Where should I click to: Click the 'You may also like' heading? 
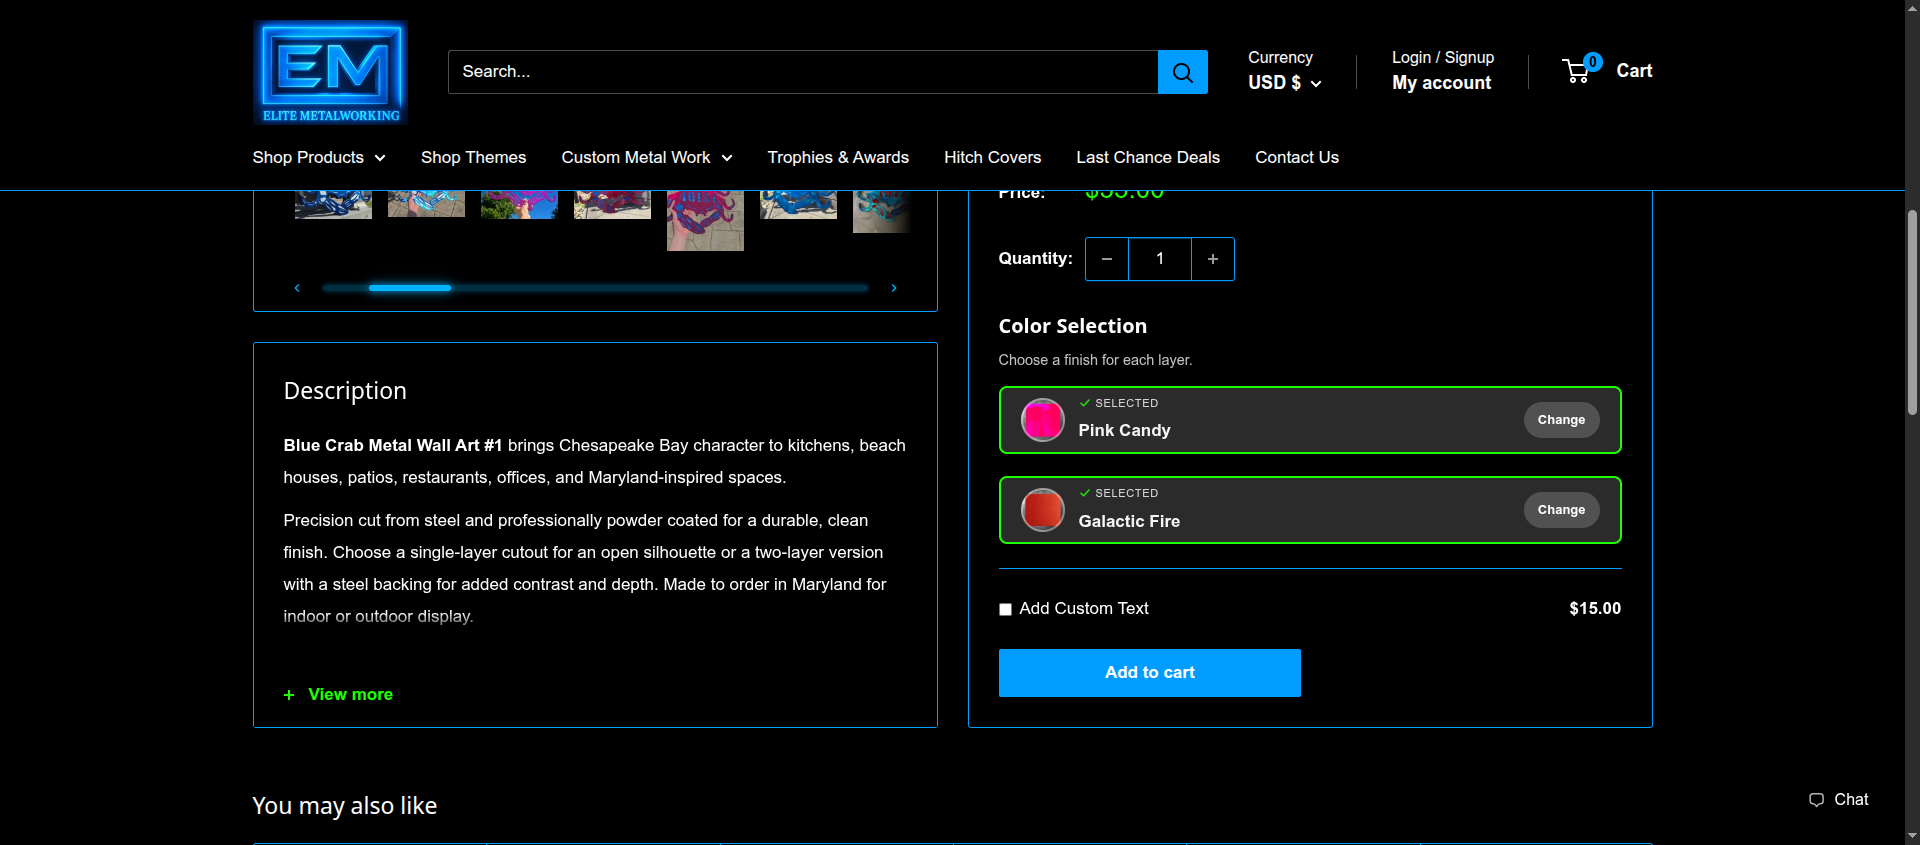(345, 806)
